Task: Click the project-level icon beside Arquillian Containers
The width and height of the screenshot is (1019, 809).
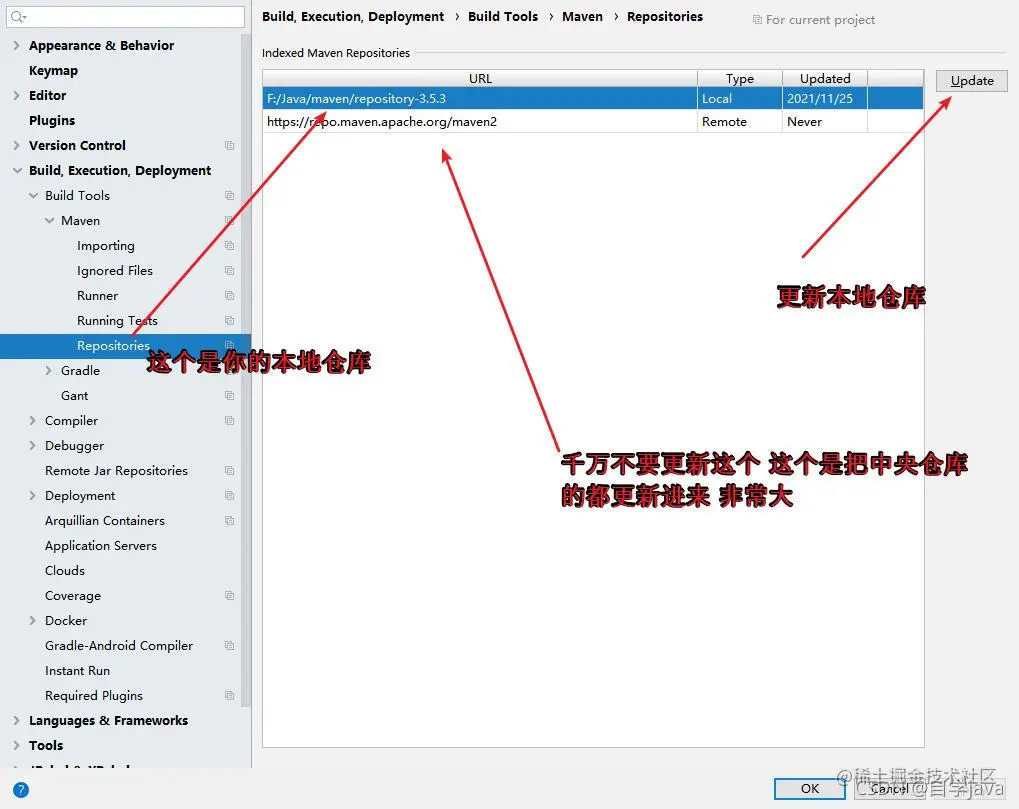Action: click(229, 520)
